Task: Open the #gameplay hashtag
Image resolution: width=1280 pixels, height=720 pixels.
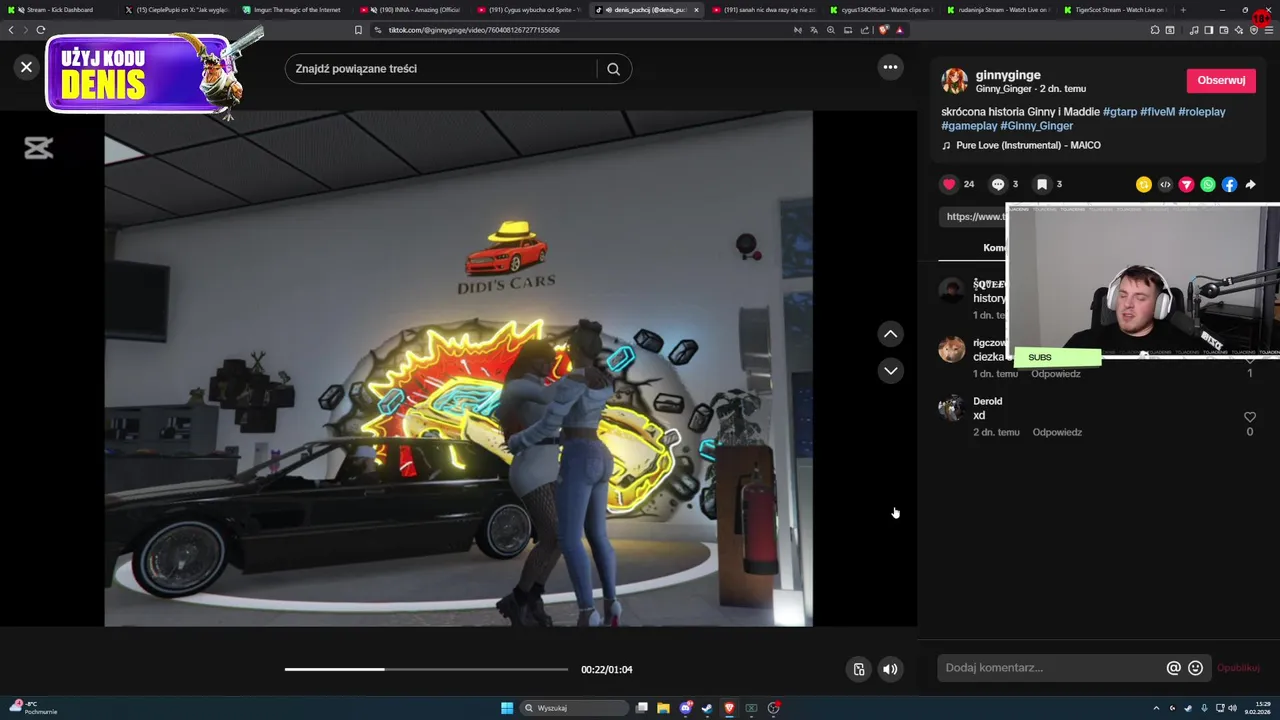Action: (x=969, y=126)
